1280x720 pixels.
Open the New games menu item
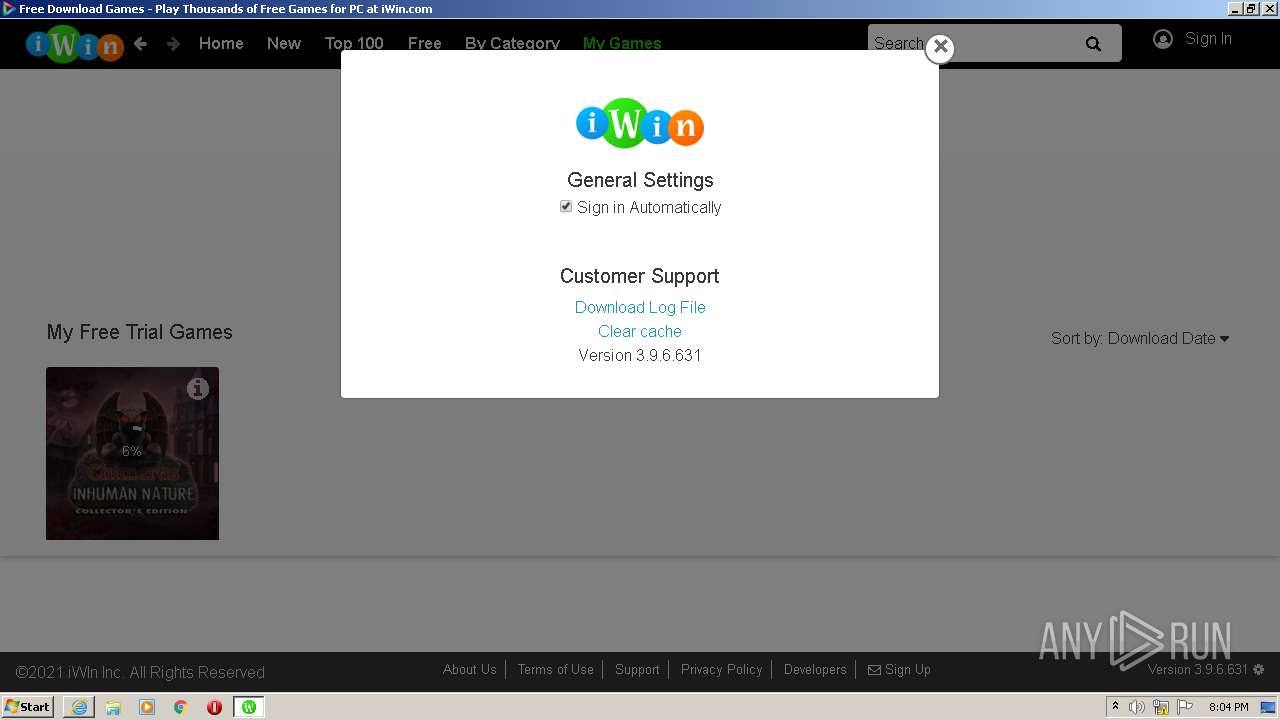tap(284, 43)
